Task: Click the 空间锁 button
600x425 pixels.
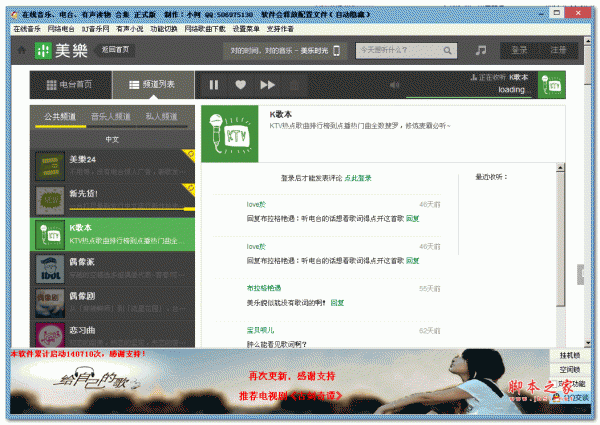Action: click(x=569, y=370)
